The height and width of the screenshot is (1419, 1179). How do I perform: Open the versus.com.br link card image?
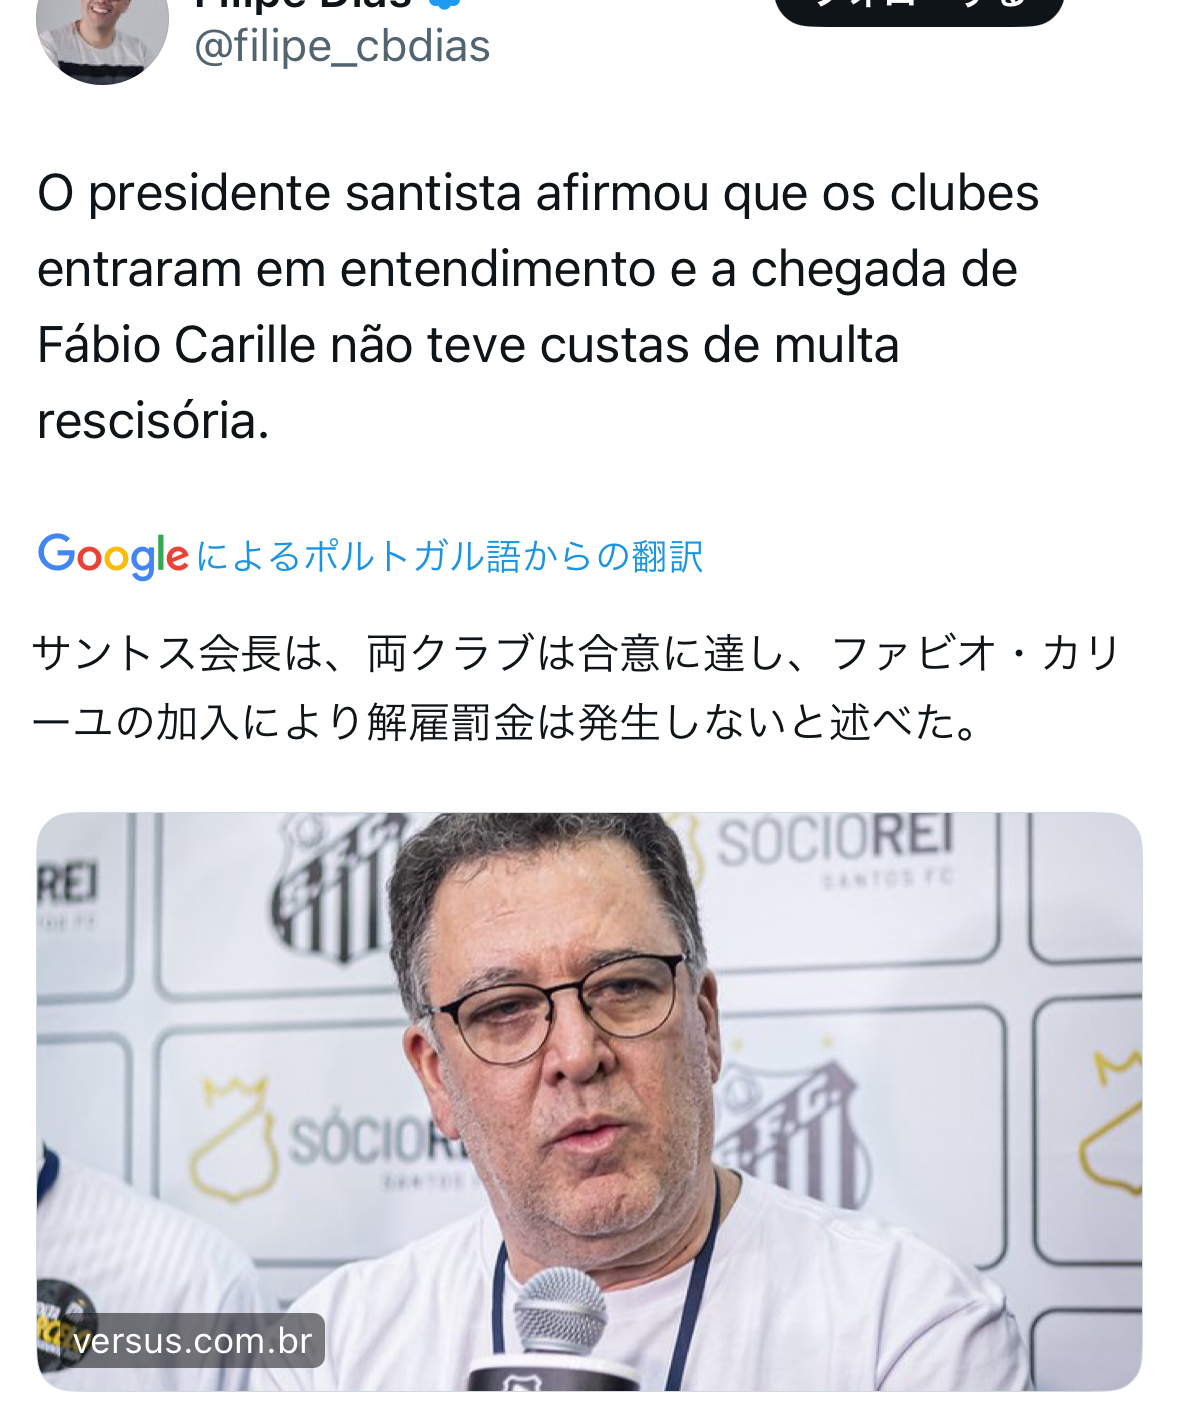point(589,1101)
